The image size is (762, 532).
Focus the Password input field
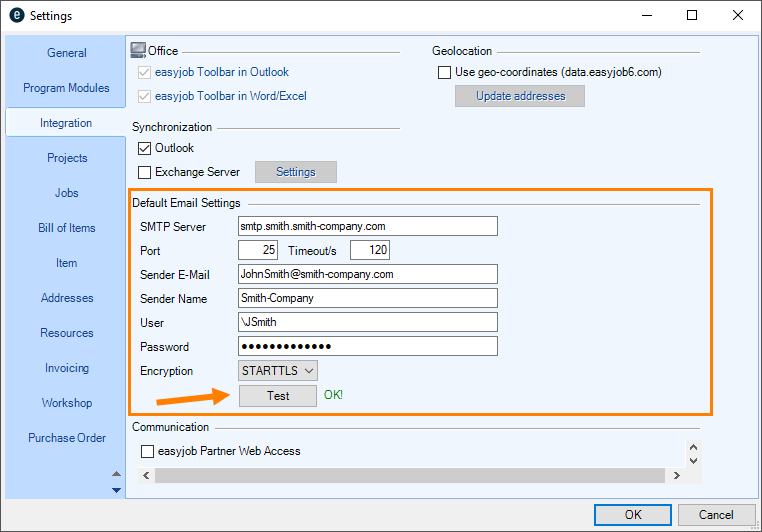coord(367,346)
